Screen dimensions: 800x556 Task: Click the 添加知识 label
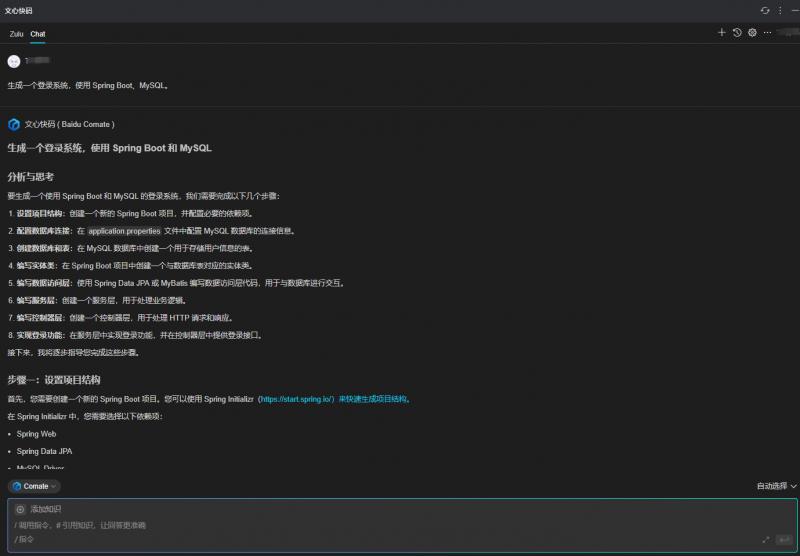[x=45, y=509]
